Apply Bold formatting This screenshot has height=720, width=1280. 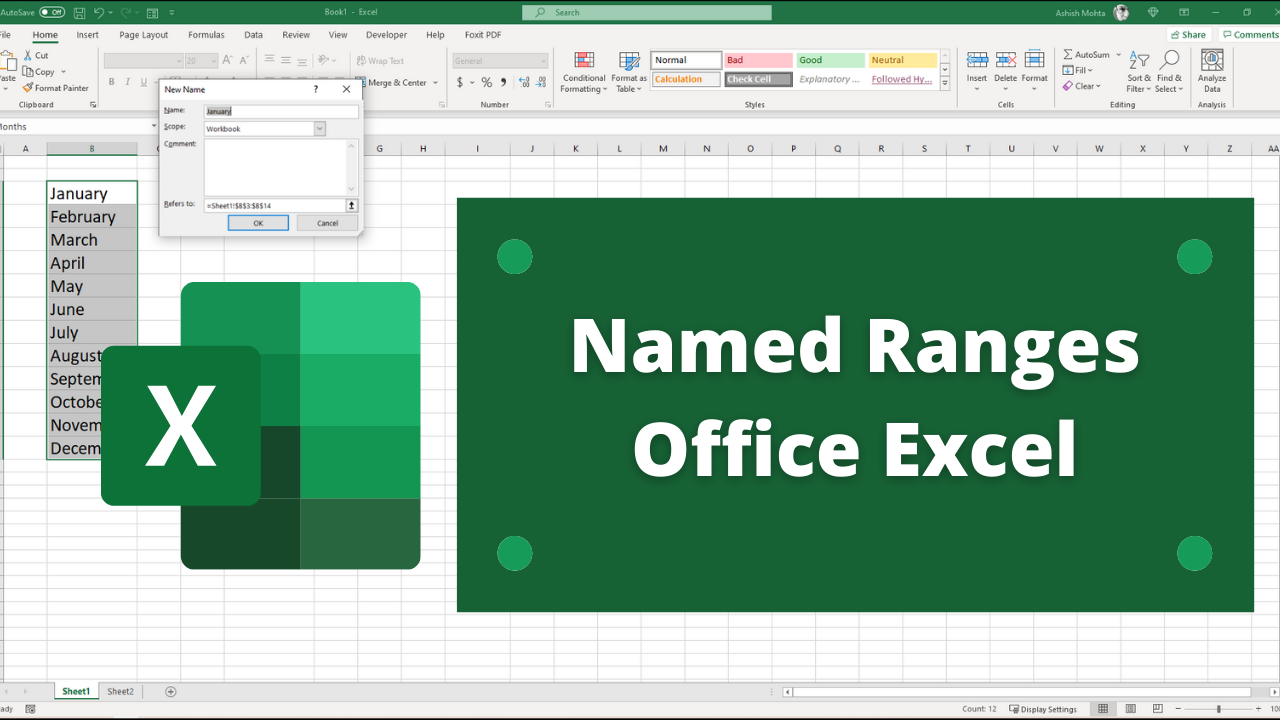pos(112,82)
